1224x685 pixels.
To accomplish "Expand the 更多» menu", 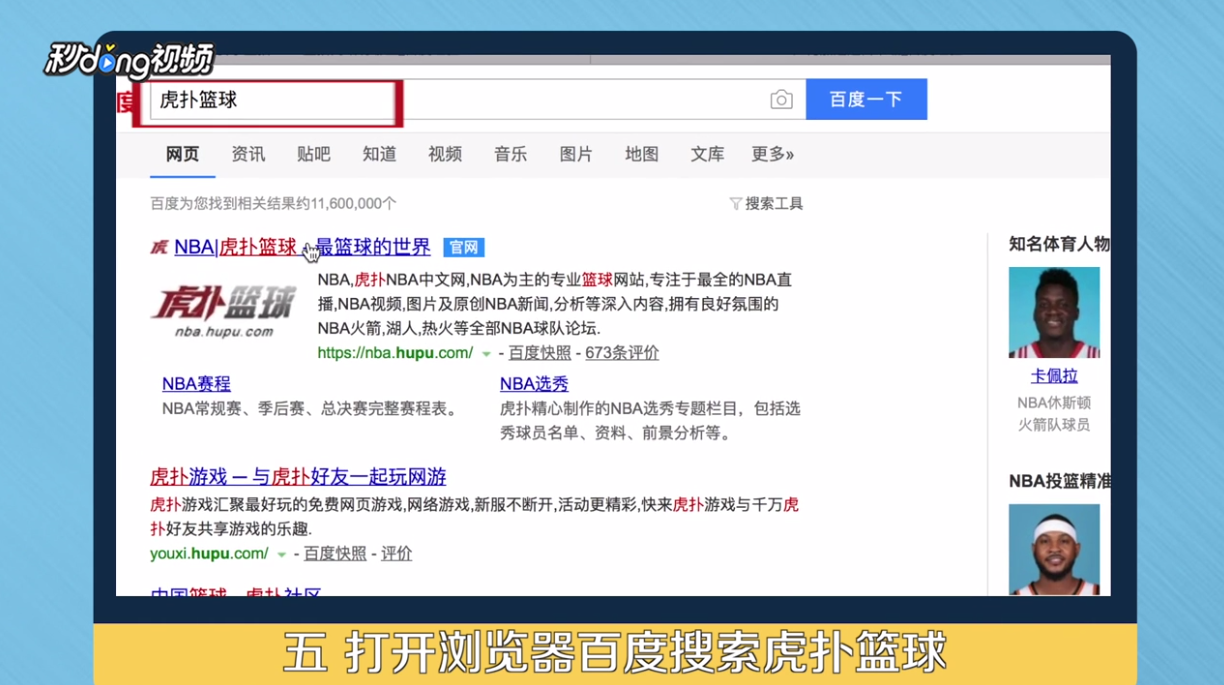I will pos(773,154).
